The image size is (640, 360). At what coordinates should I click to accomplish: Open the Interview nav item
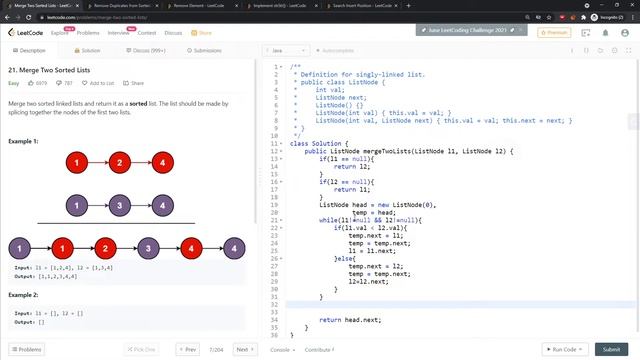coord(118,33)
